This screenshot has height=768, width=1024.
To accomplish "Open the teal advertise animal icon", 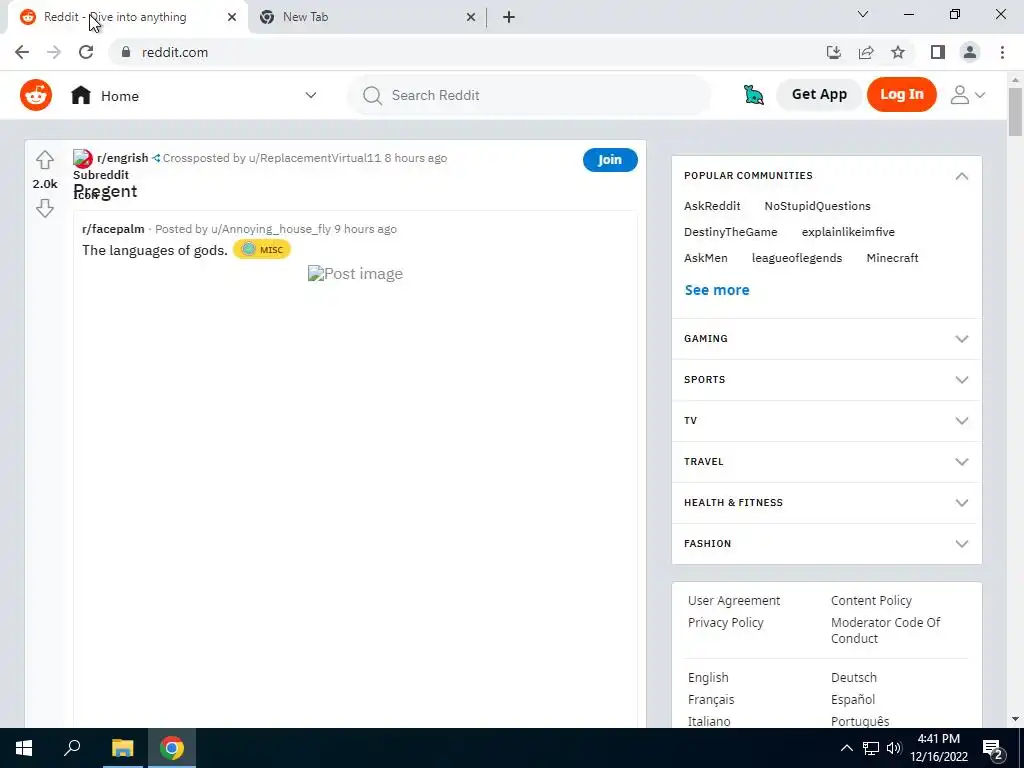I will pos(754,95).
